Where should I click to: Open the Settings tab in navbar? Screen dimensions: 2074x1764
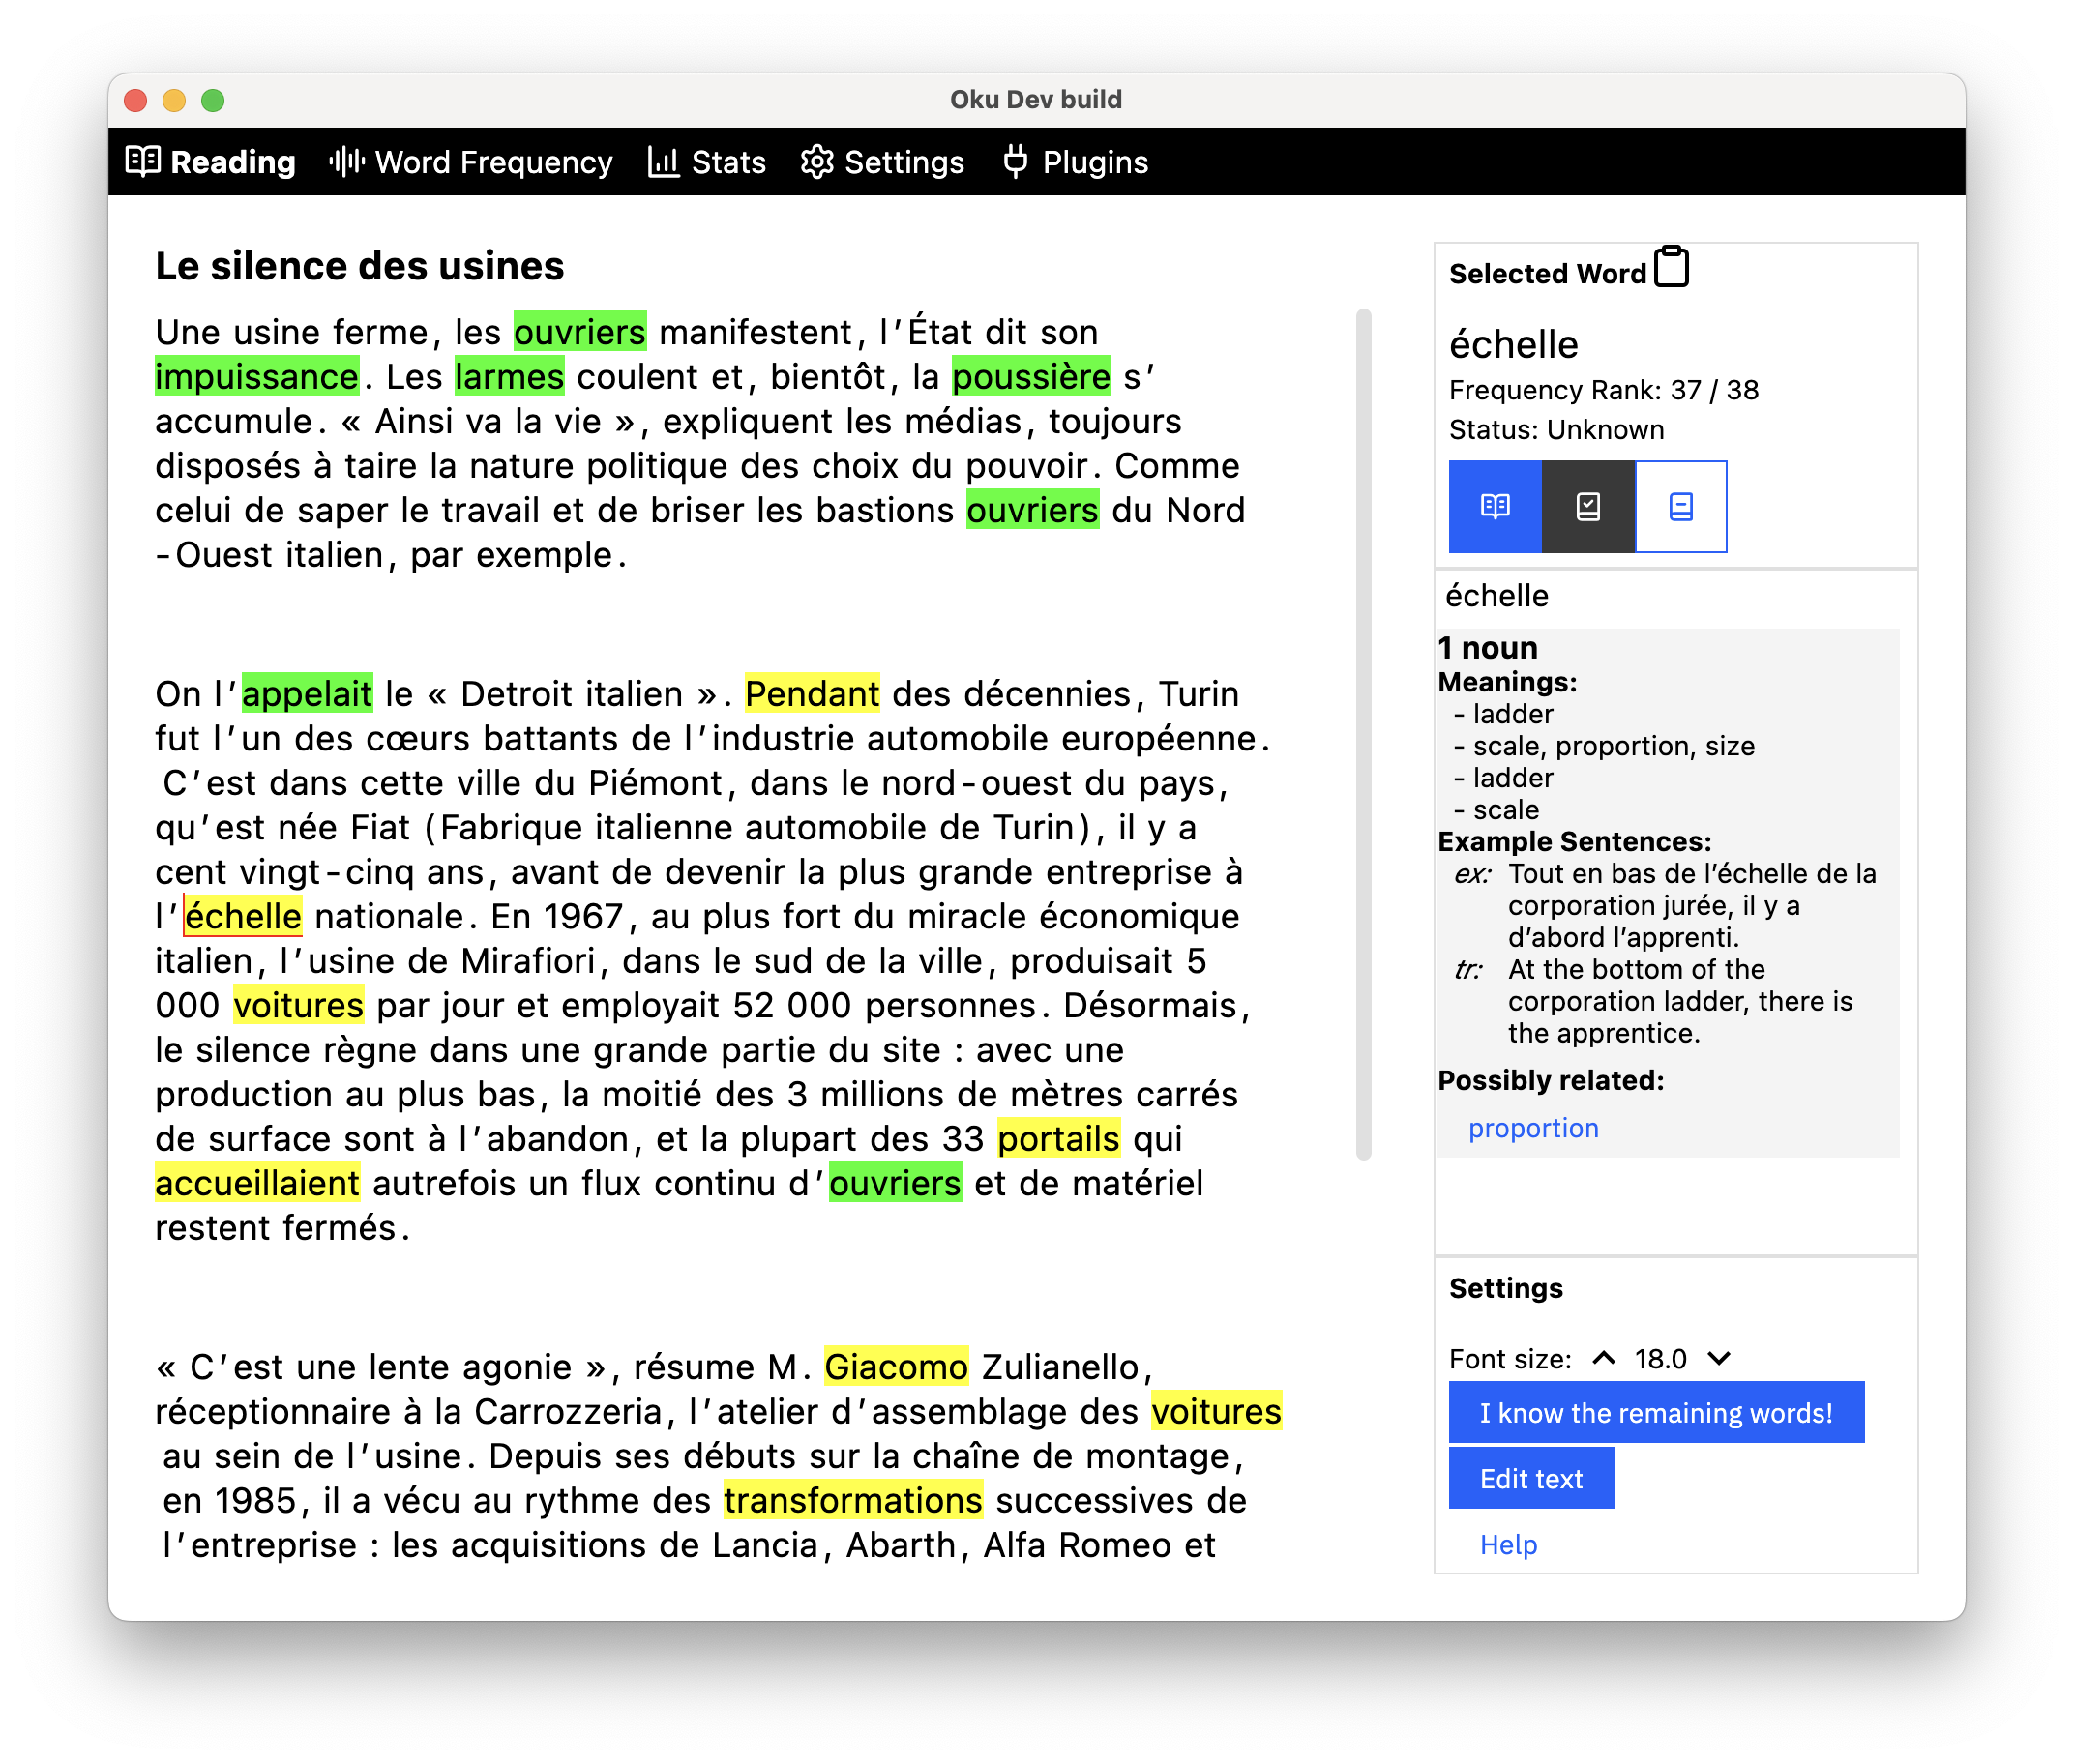[x=882, y=161]
